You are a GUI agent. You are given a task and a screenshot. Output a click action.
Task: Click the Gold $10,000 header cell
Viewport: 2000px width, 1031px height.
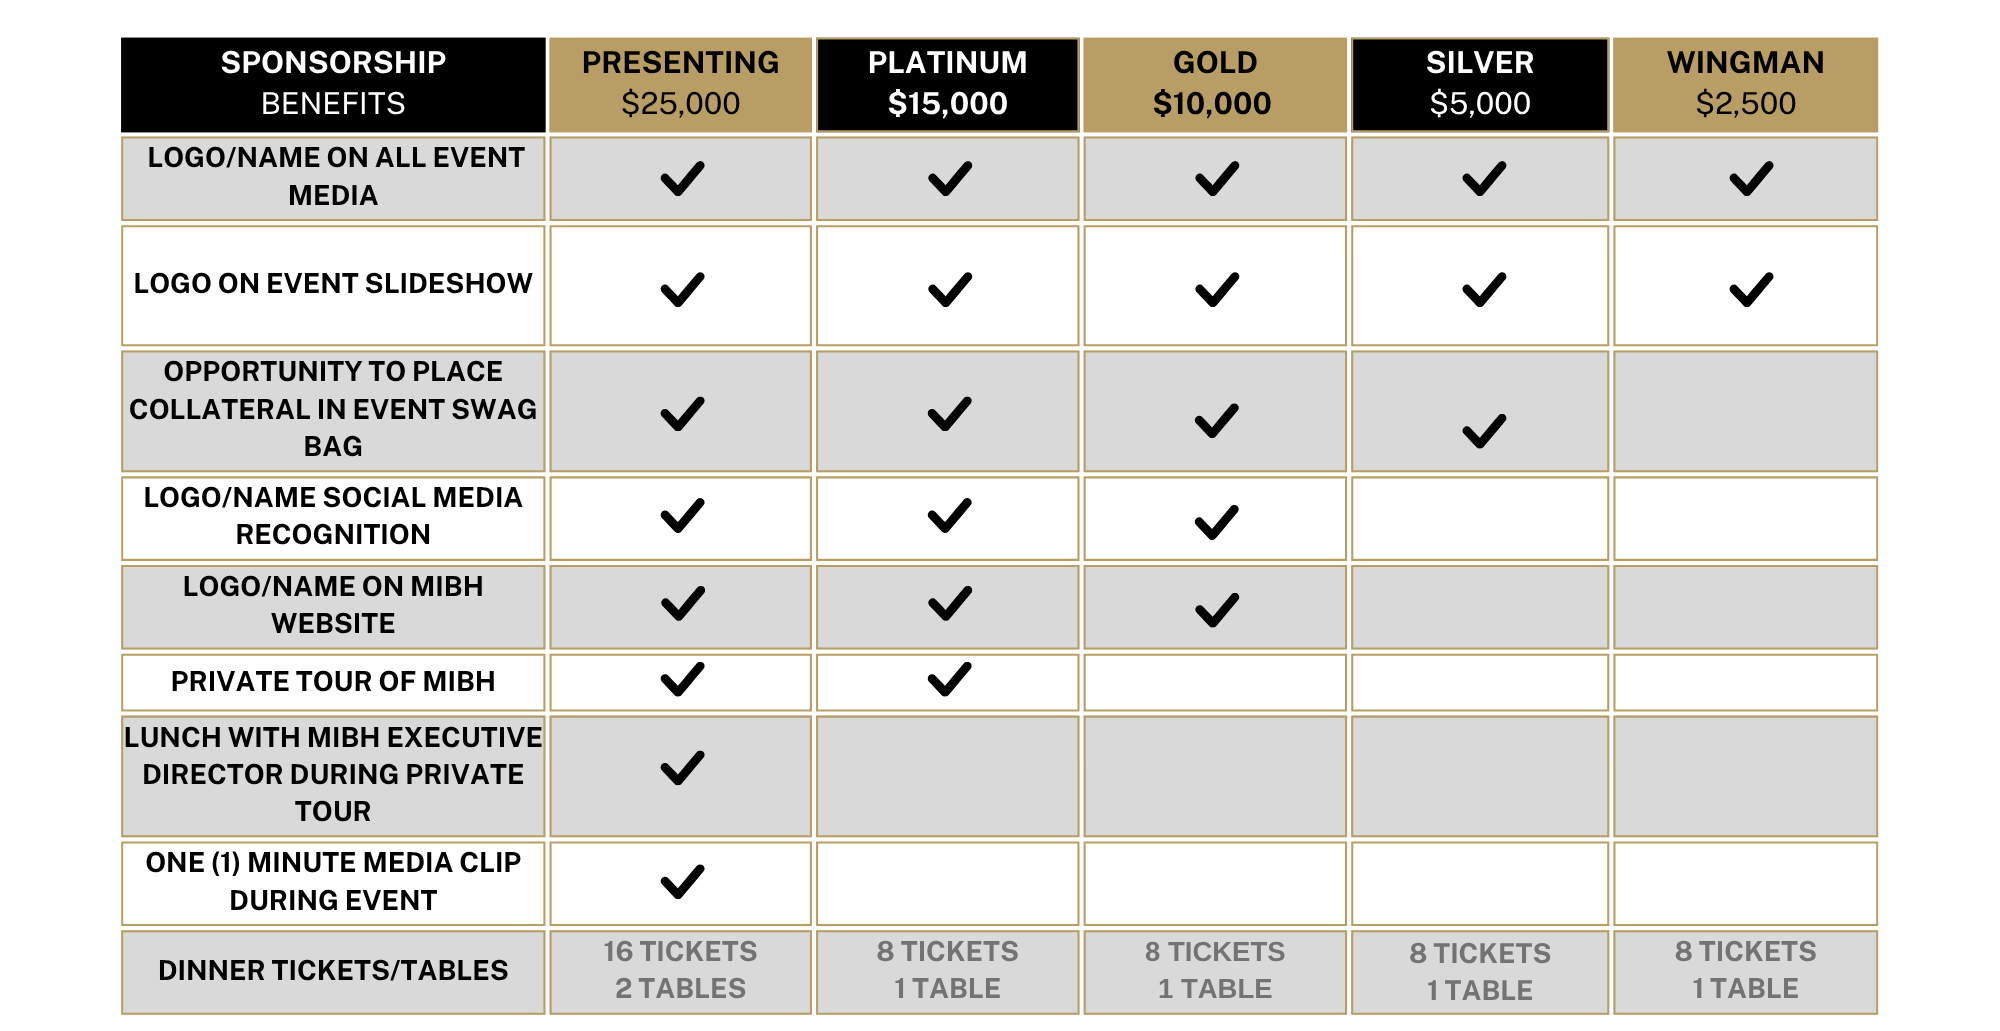pos(1214,84)
